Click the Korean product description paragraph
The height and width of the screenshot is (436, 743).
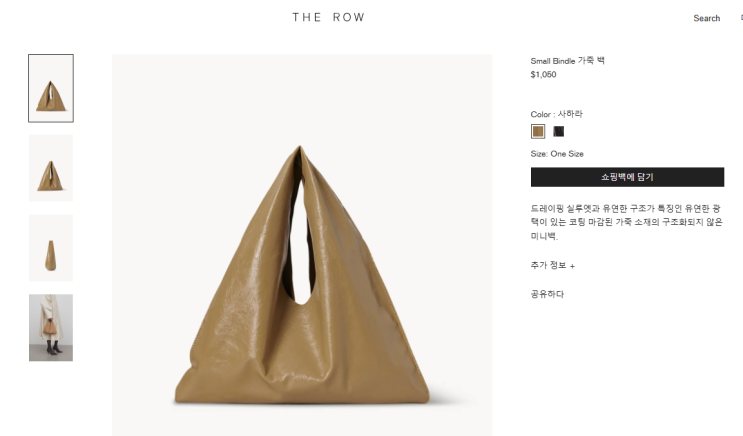tap(626, 222)
